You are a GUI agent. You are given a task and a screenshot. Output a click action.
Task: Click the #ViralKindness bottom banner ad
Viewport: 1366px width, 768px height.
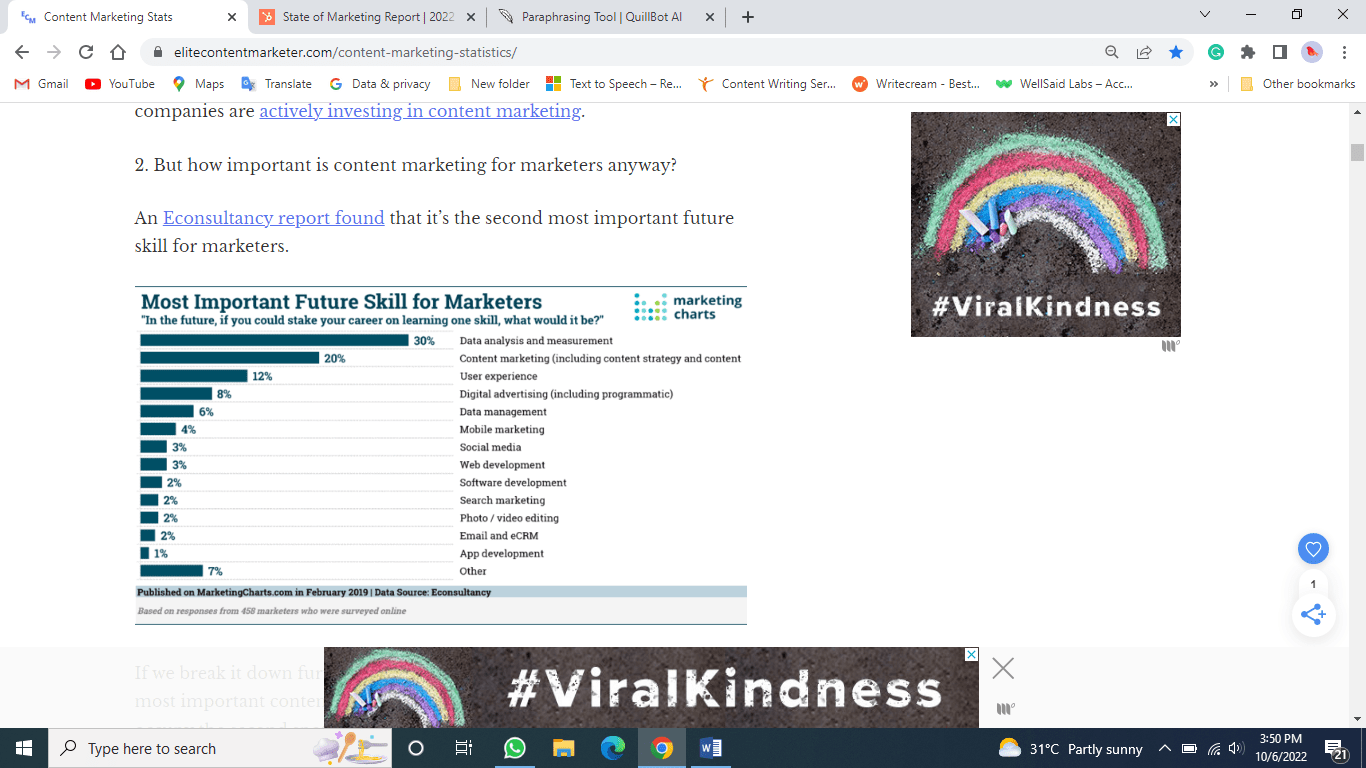coord(651,687)
